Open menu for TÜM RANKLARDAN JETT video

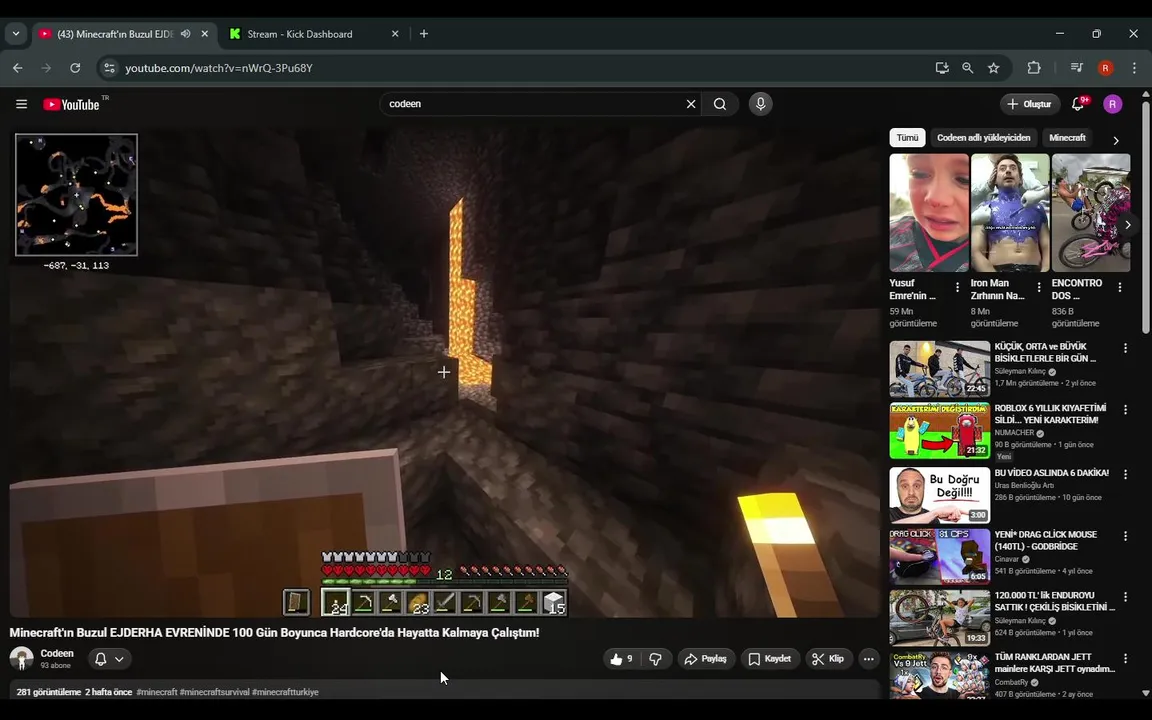point(1125,659)
